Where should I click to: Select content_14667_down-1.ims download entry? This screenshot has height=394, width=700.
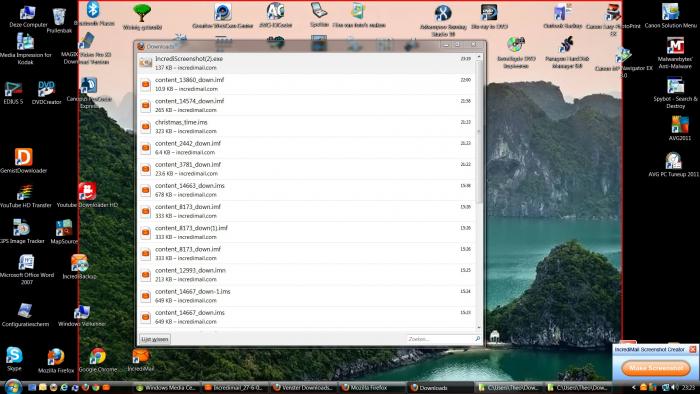306,296
